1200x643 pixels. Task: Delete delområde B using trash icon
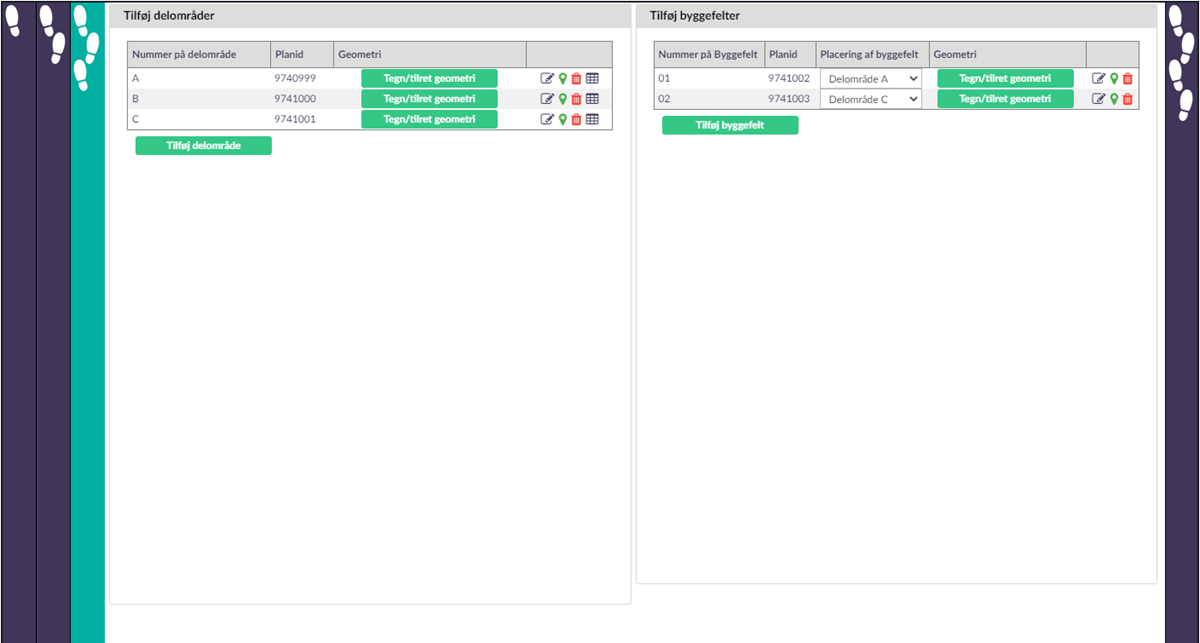[x=576, y=99]
